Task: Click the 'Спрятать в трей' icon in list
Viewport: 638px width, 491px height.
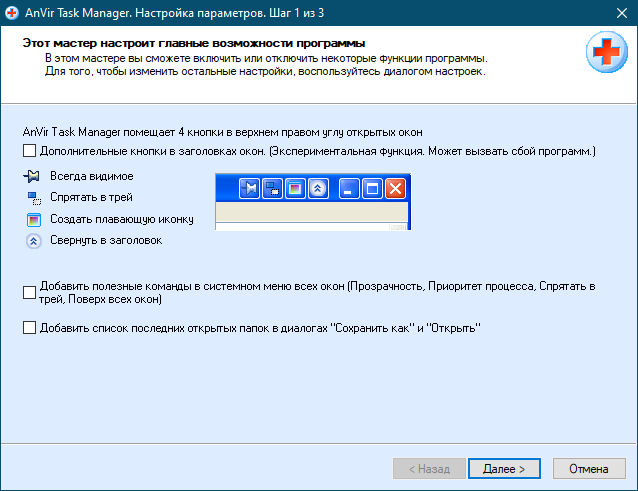Action: pos(34,198)
